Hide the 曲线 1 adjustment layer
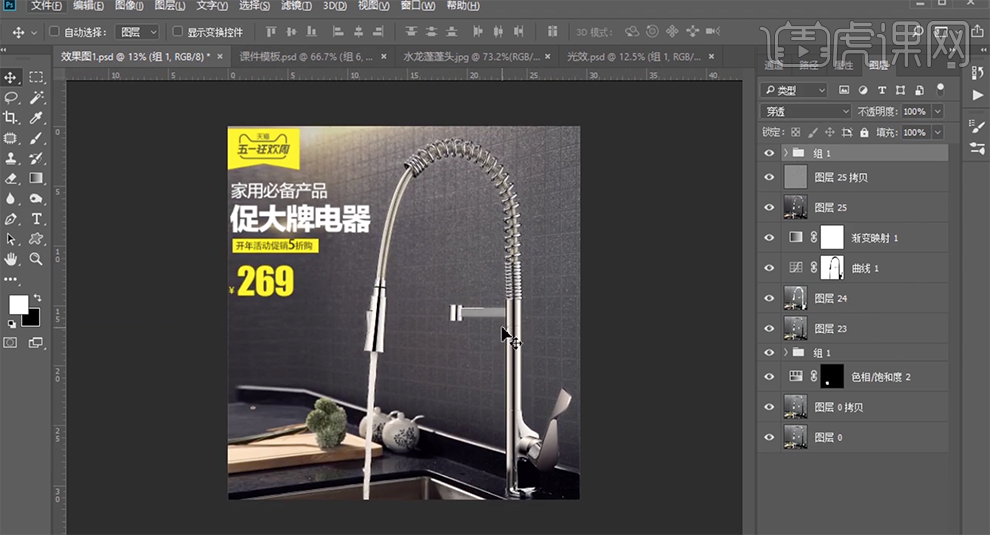990x535 pixels. [x=769, y=268]
